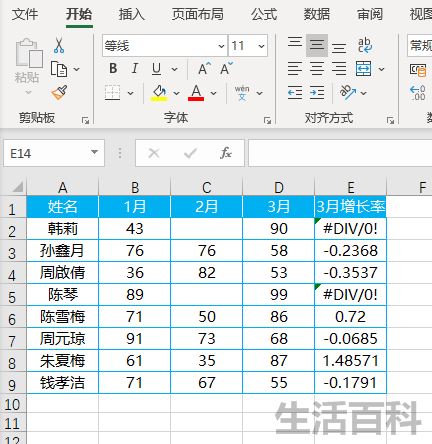Click Insert Function fx button

click(226, 153)
